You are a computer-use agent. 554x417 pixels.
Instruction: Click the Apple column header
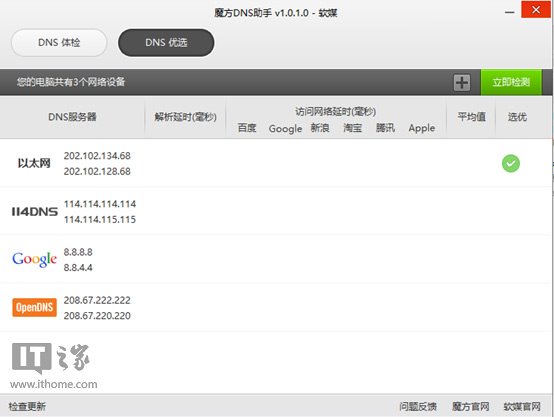point(422,128)
